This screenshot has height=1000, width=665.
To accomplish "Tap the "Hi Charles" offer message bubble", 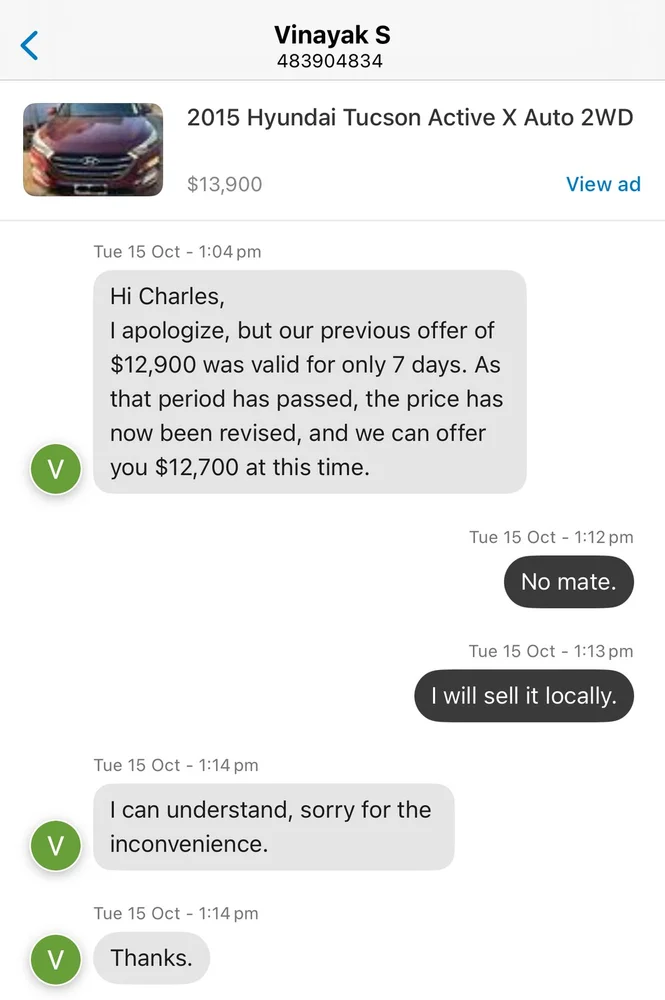I will (x=309, y=382).
